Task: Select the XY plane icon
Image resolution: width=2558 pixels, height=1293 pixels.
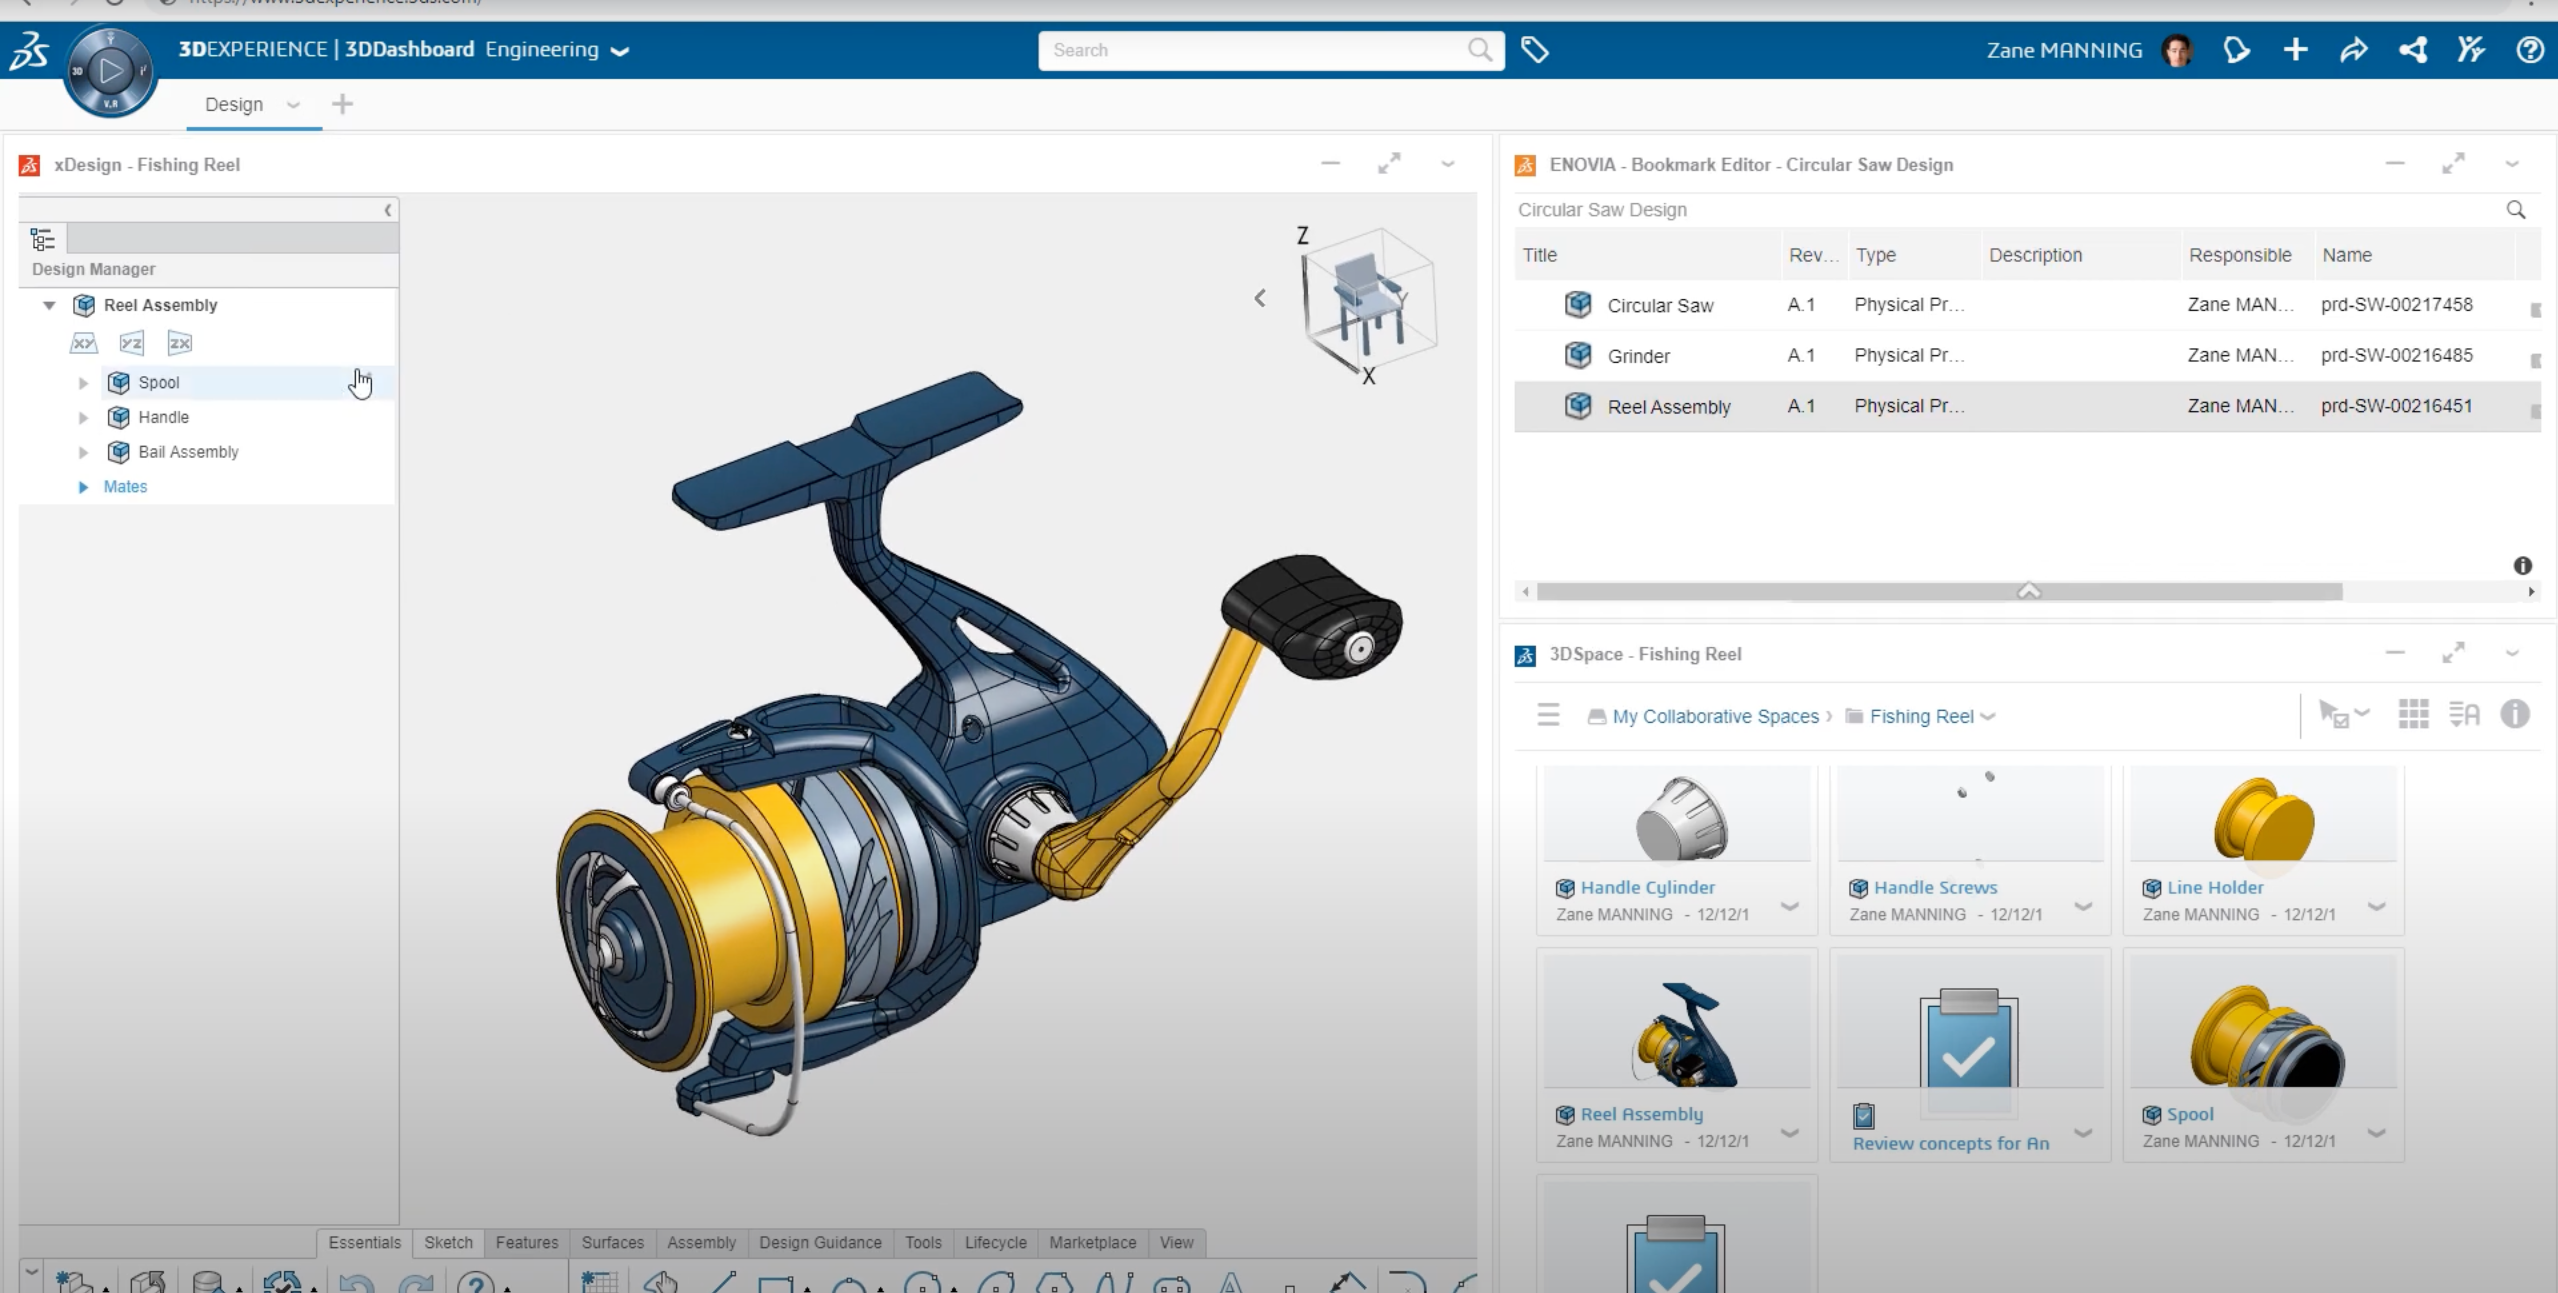Action: pos(83,343)
